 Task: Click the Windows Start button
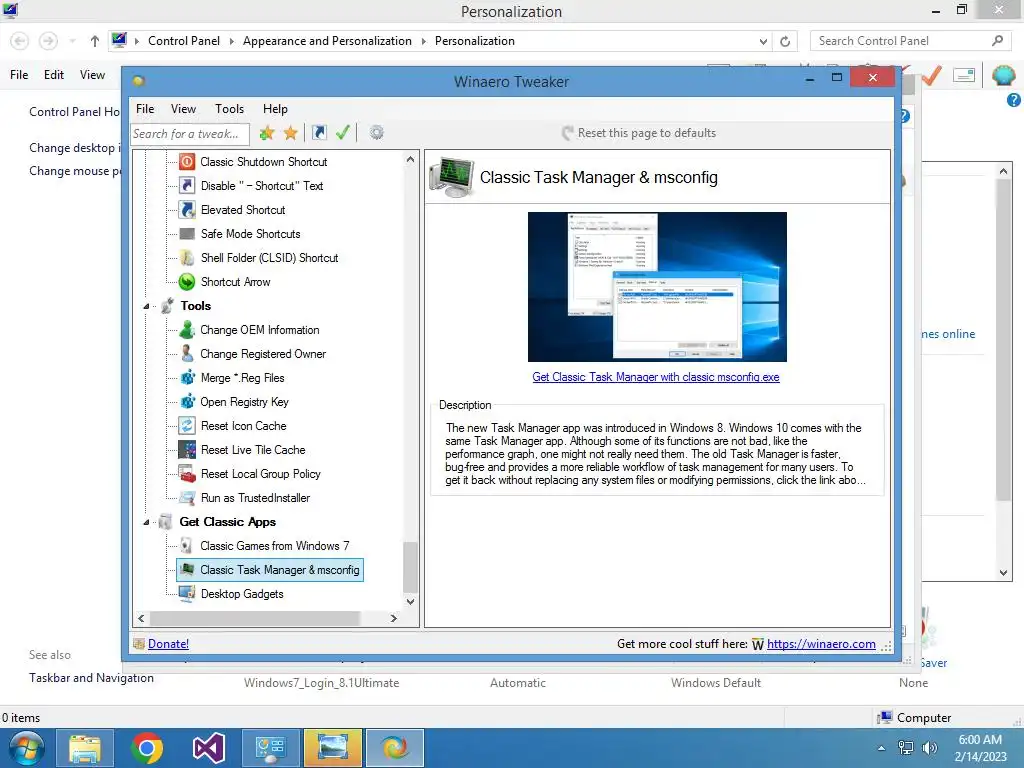[27, 748]
